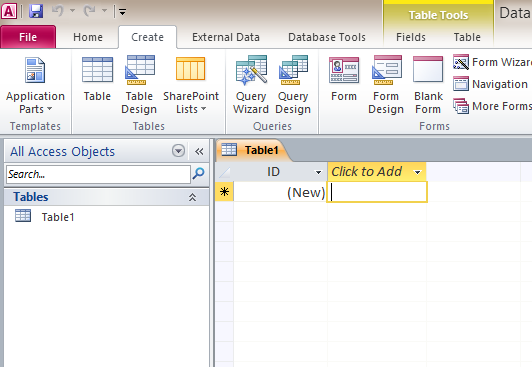The width and height of the screenshot is (532, 367).
Task: Go to the External Data tab
Action: click(x=226, y=37)
